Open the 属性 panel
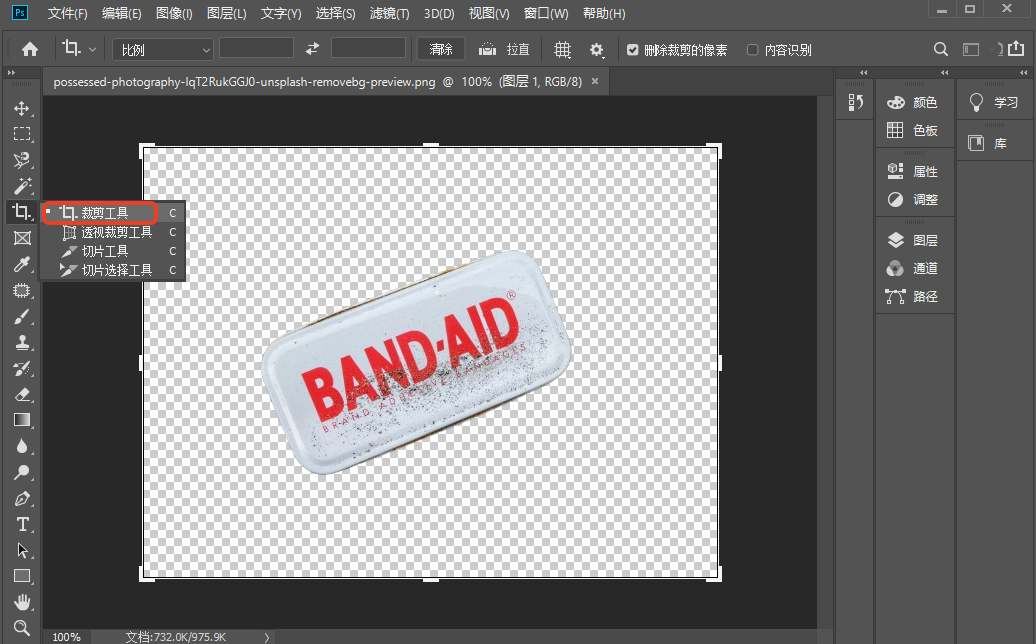Screen dimensions: 1036x644 (x=914, y=172)
